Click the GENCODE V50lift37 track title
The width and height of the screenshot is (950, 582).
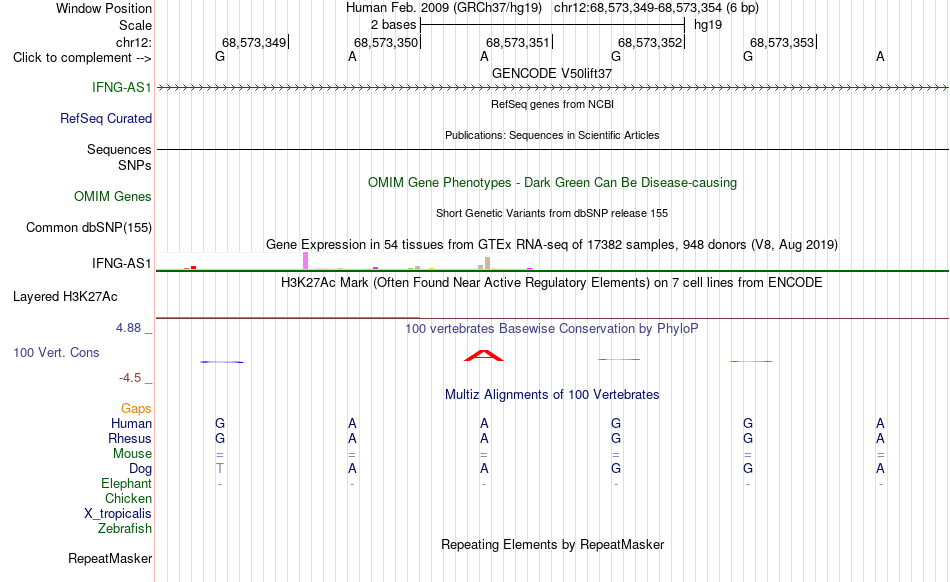[552, 73]
